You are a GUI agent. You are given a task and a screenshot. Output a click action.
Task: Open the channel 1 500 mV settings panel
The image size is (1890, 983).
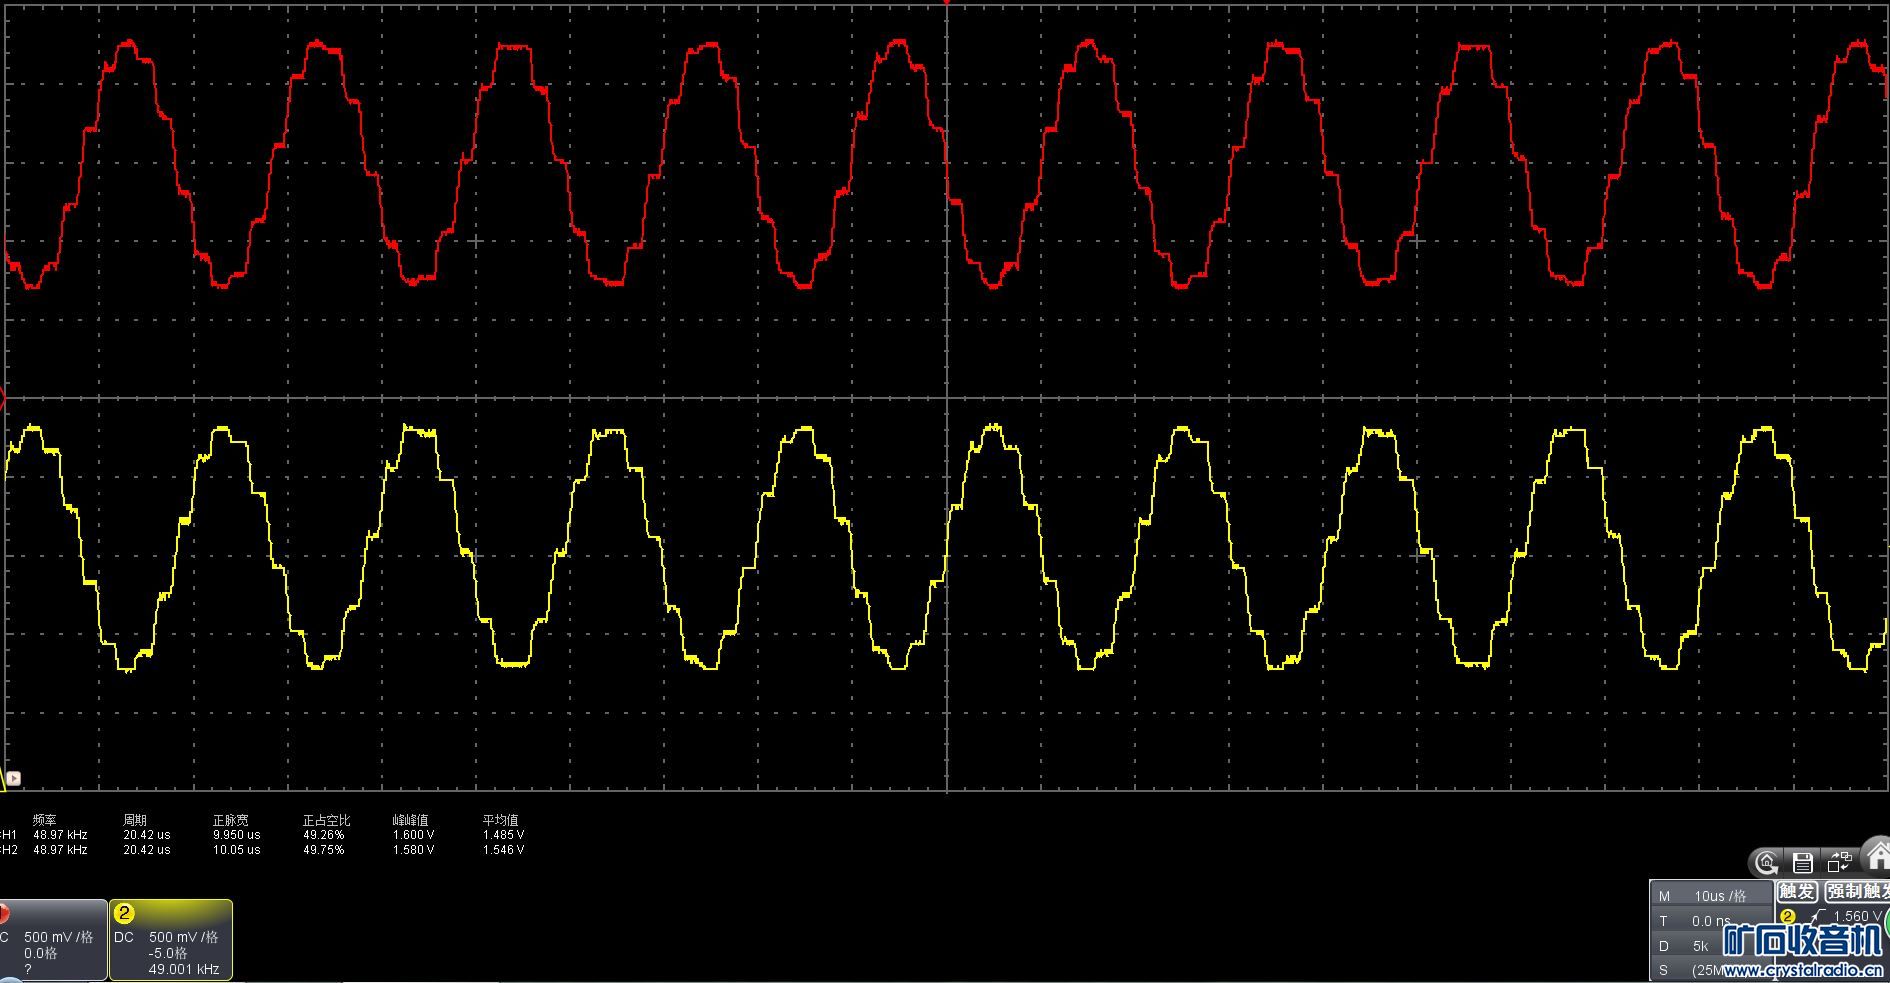point(53,940)
